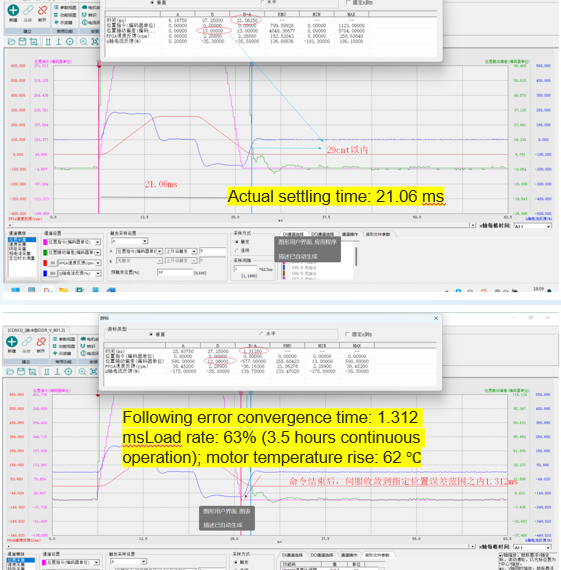Click the magnifier zoom icon in lower window toolbar
This screenshot has height=570, width=561.
pyautogui.click(x=83, y=372)
